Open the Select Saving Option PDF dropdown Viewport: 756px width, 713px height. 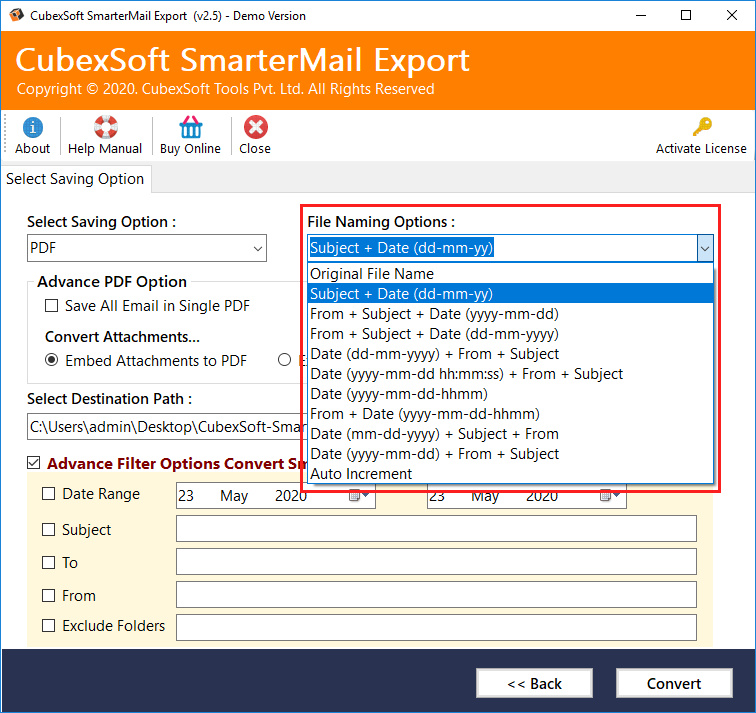(147, 248)
